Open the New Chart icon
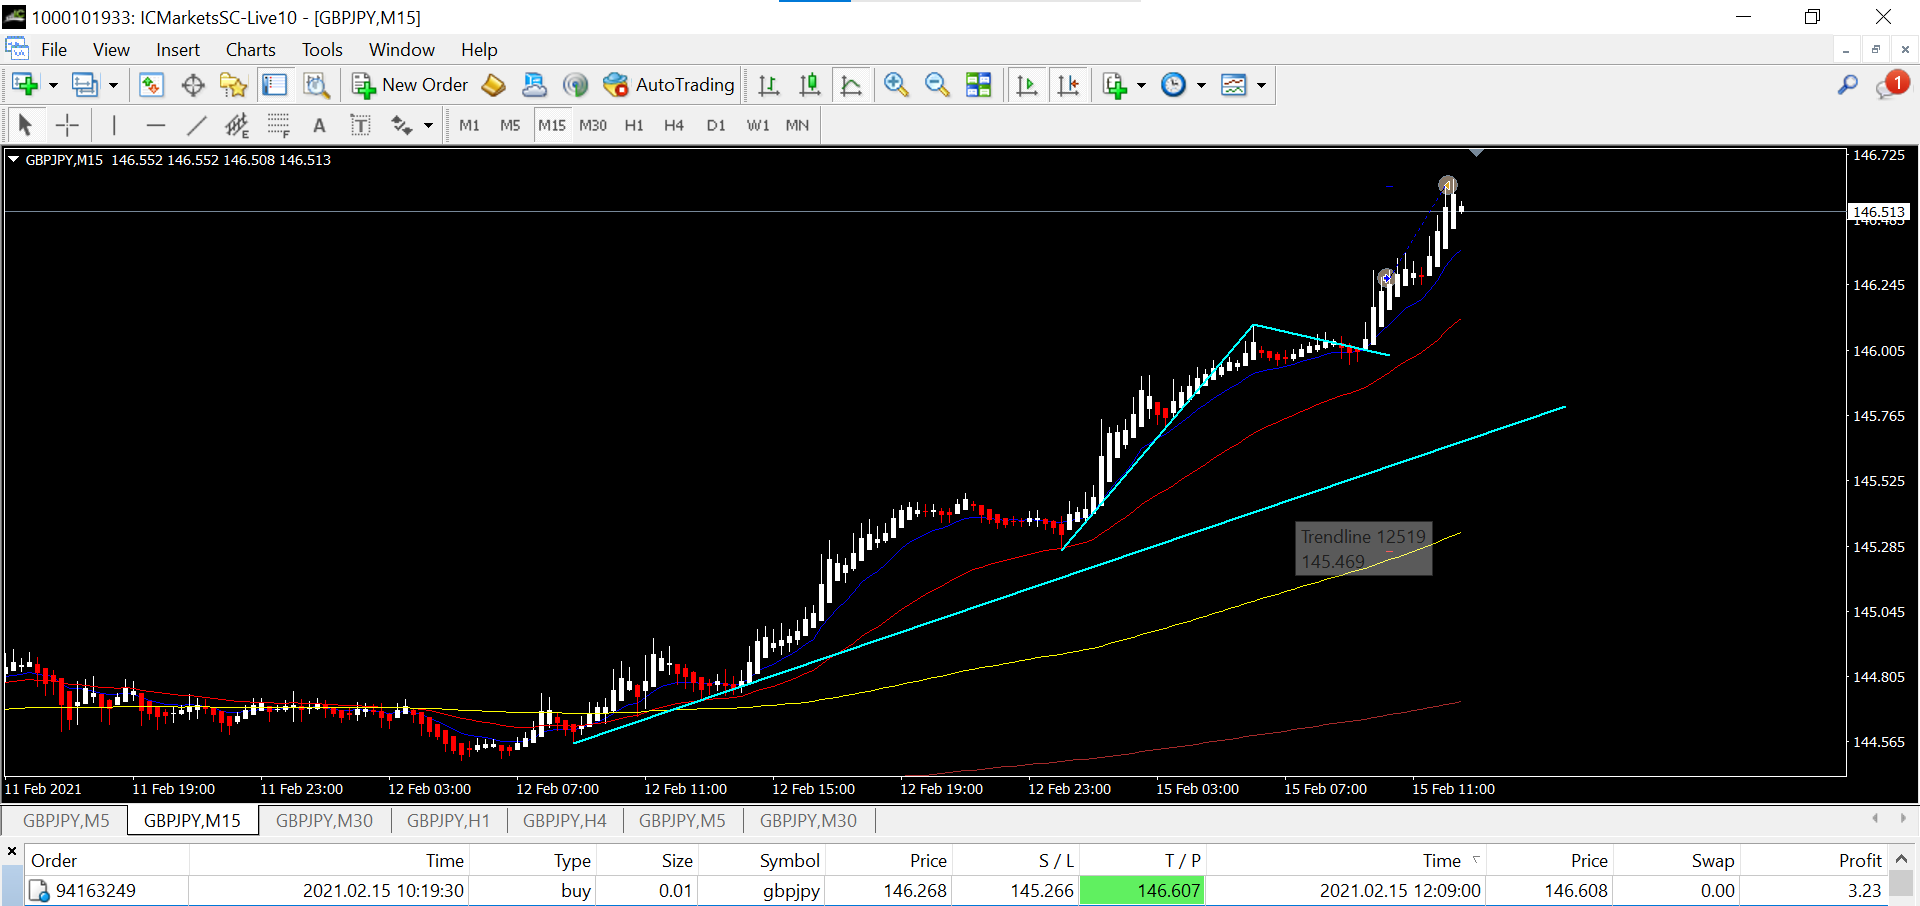1920x906 pixels. 25,85
